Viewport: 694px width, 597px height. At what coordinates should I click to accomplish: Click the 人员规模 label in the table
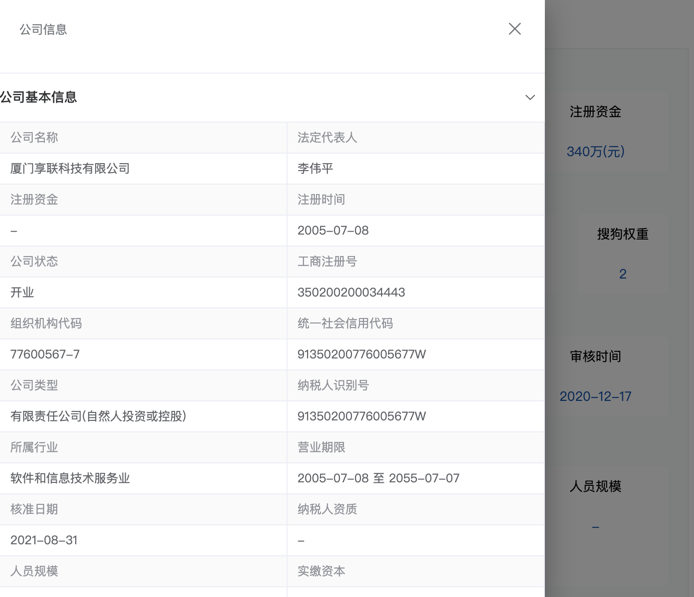(34, 571)
